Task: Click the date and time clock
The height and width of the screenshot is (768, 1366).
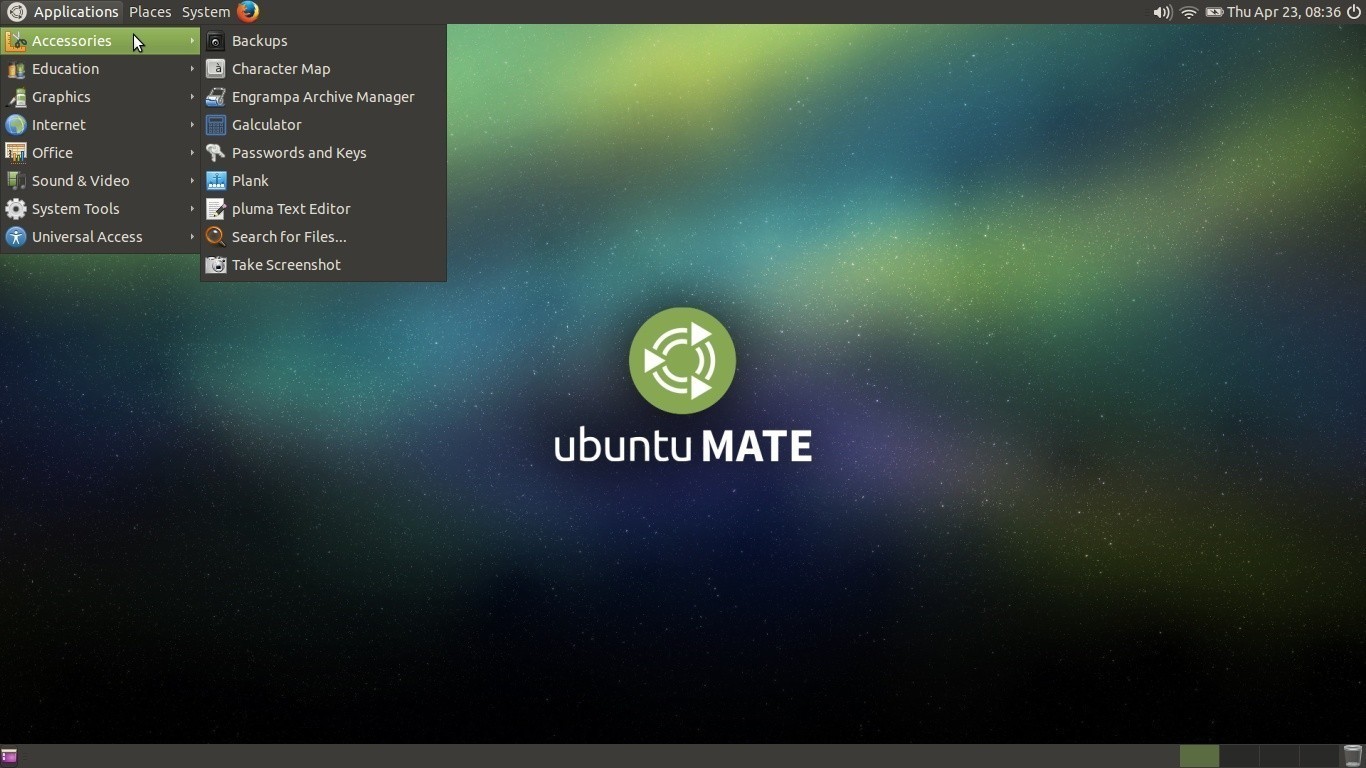Action: pyautogui.click(x=1283, y=12)
